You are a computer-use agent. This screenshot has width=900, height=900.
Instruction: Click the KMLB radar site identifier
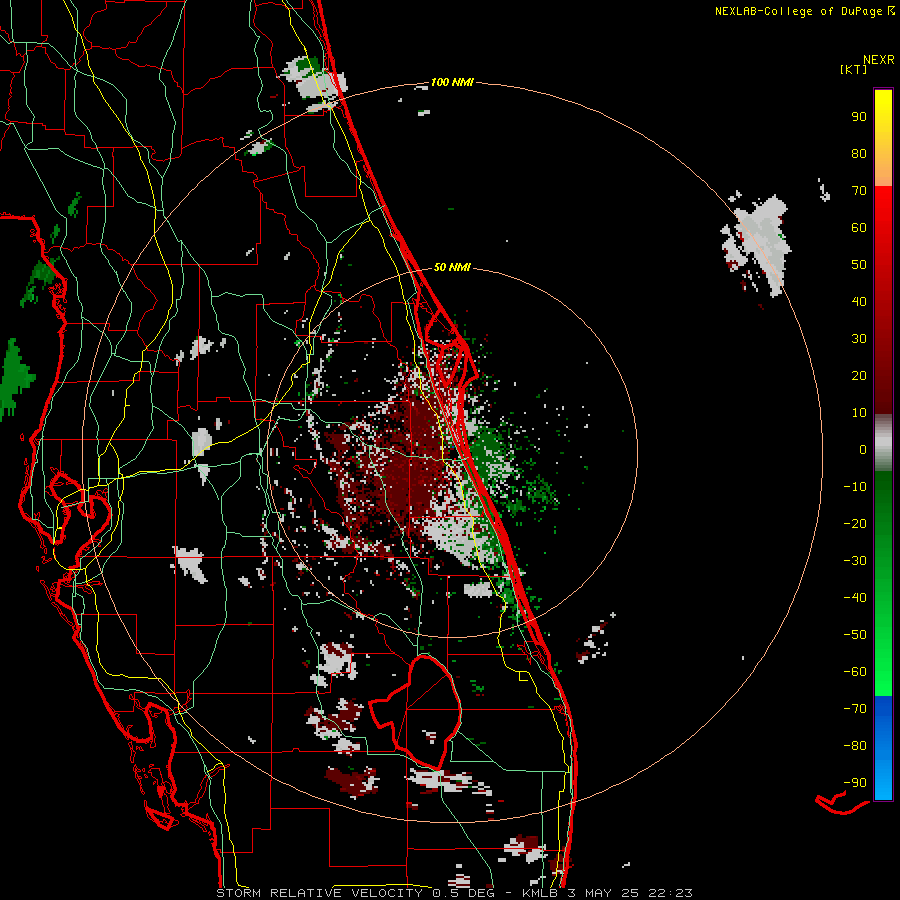540,893
